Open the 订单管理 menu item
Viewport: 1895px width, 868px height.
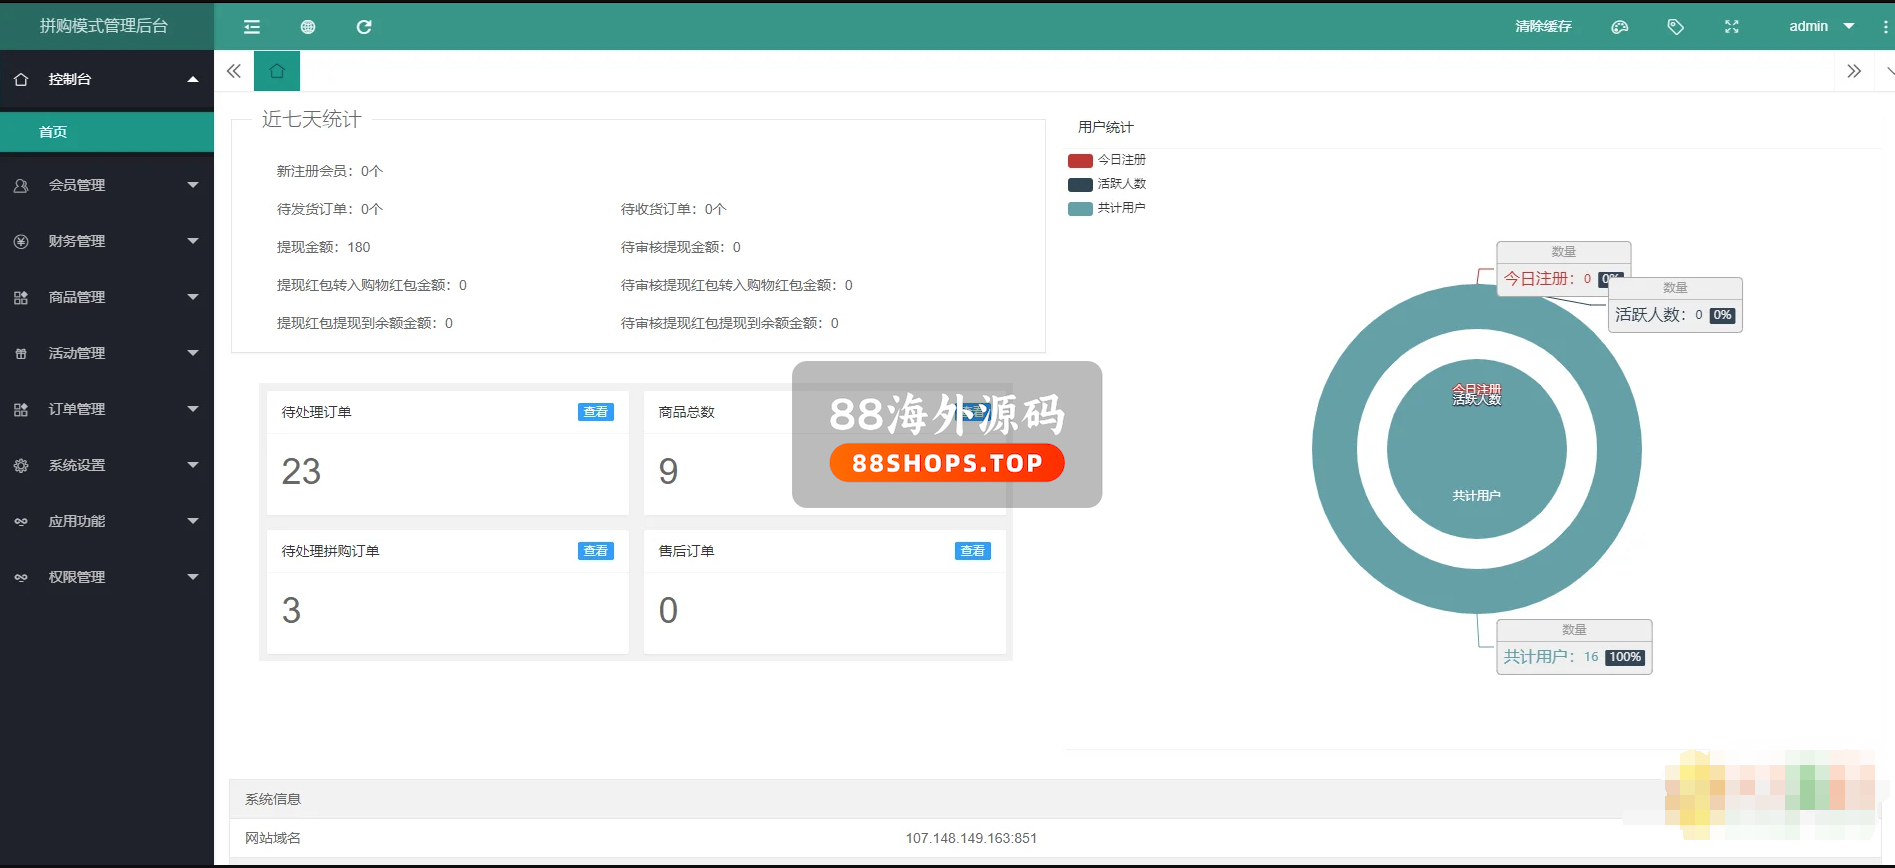[106, 409]
